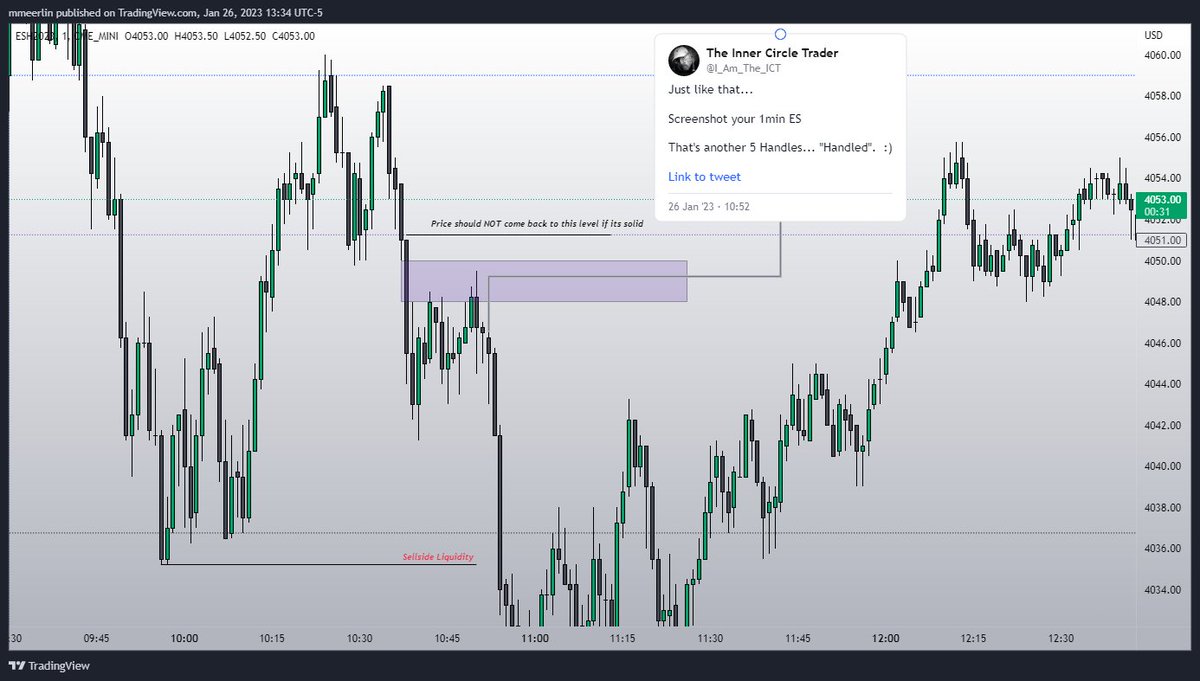The width and height of the screenshot is (1200, 681).
Task: Click the C4053.00 close value in legend
Action: click(x=292, y=36)
